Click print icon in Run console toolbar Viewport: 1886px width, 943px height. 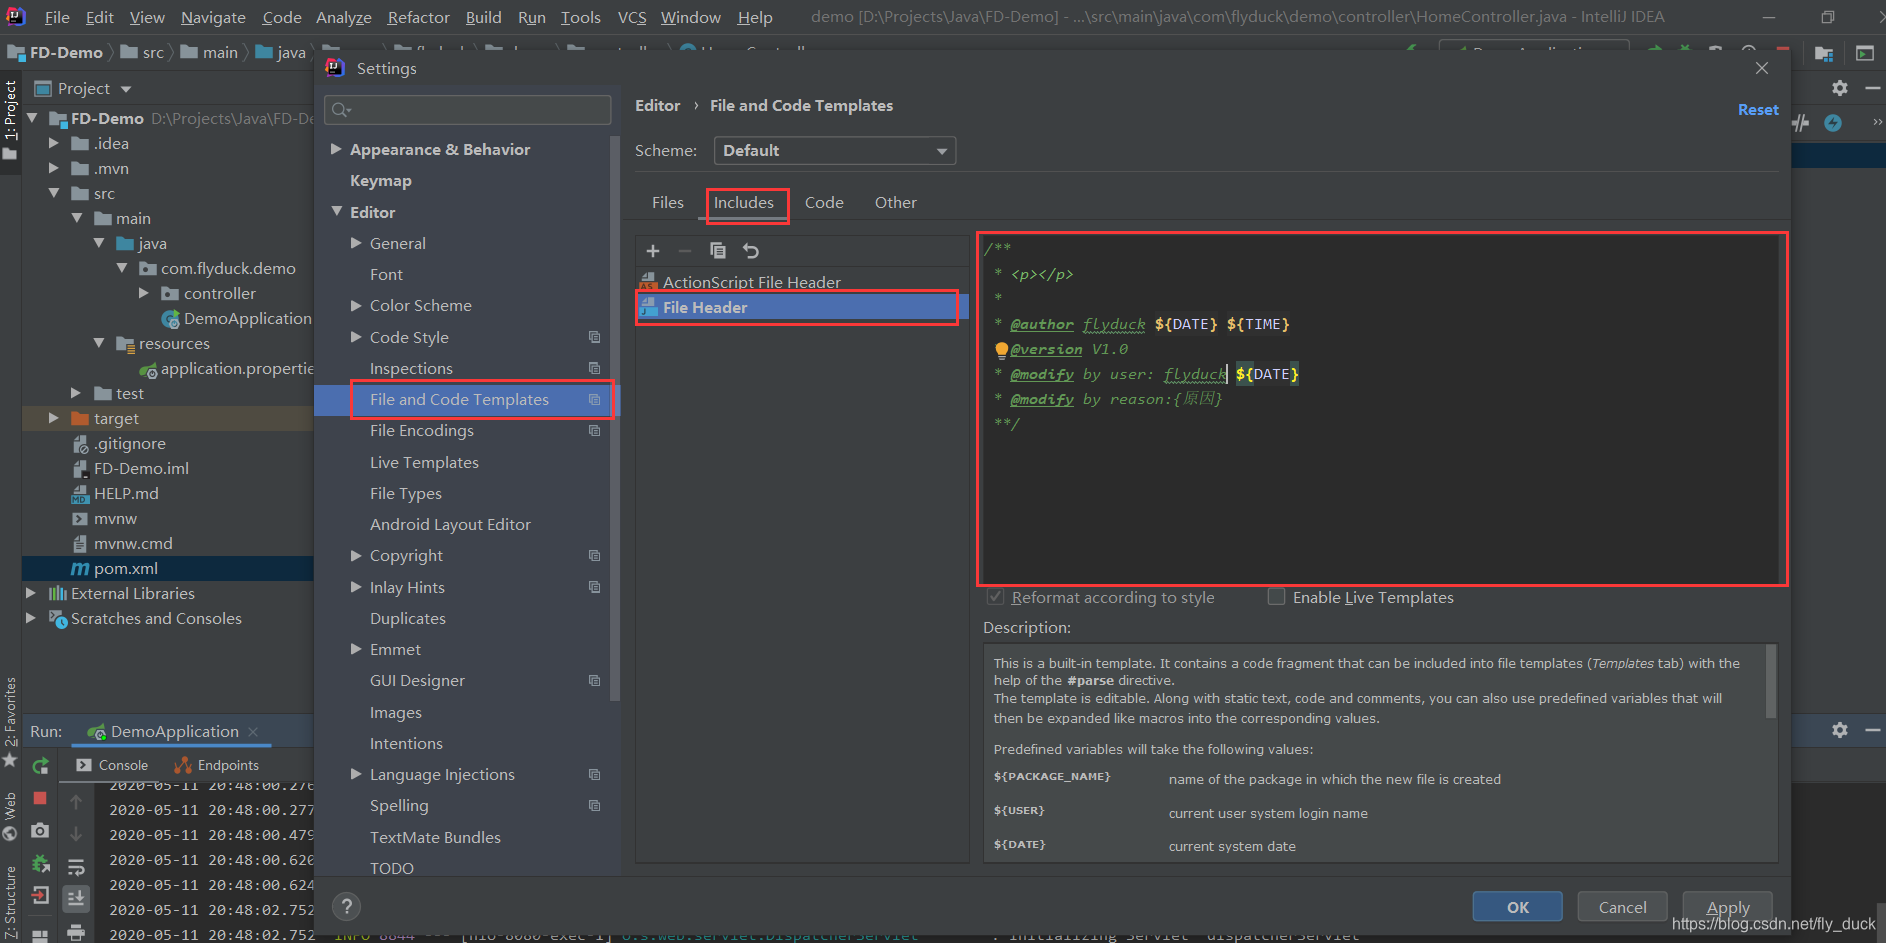[x=76, y=933]
